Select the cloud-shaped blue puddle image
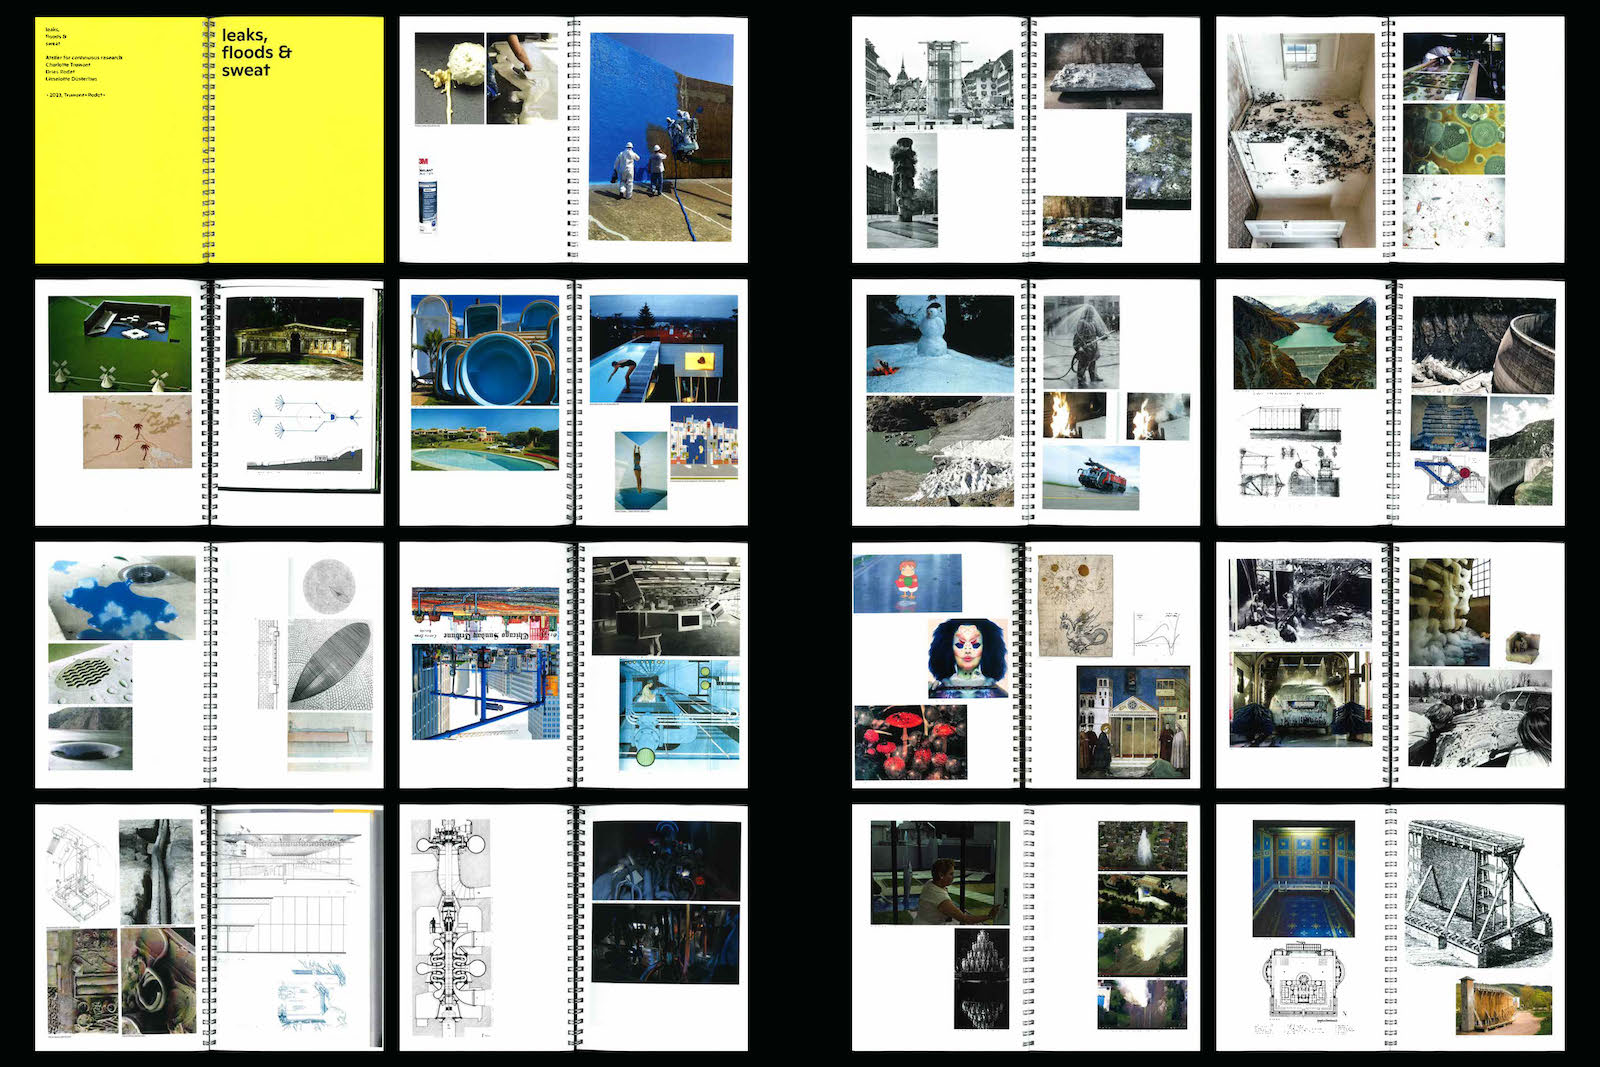Image resolution: width=1600 pixels, height=1067 pixels. (121, 597)
